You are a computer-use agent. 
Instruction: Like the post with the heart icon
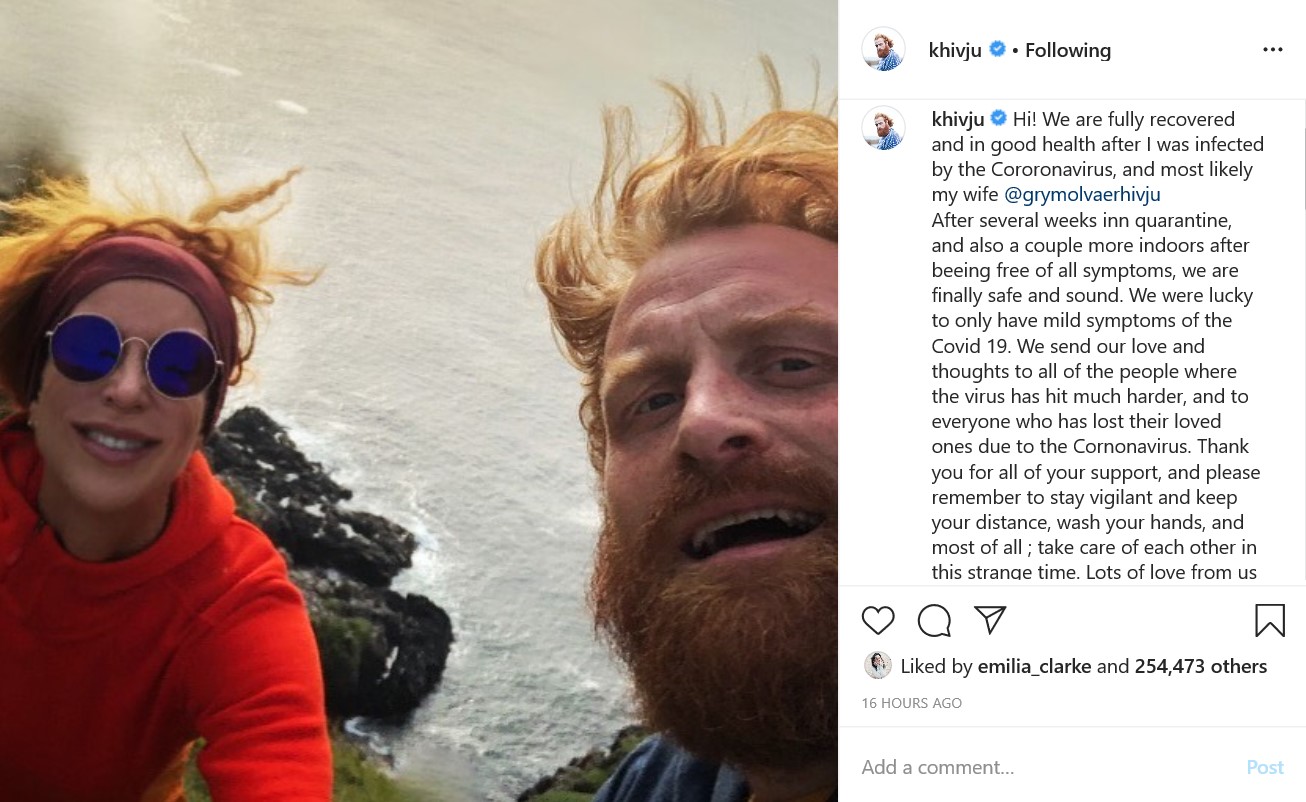pos(878,621)
